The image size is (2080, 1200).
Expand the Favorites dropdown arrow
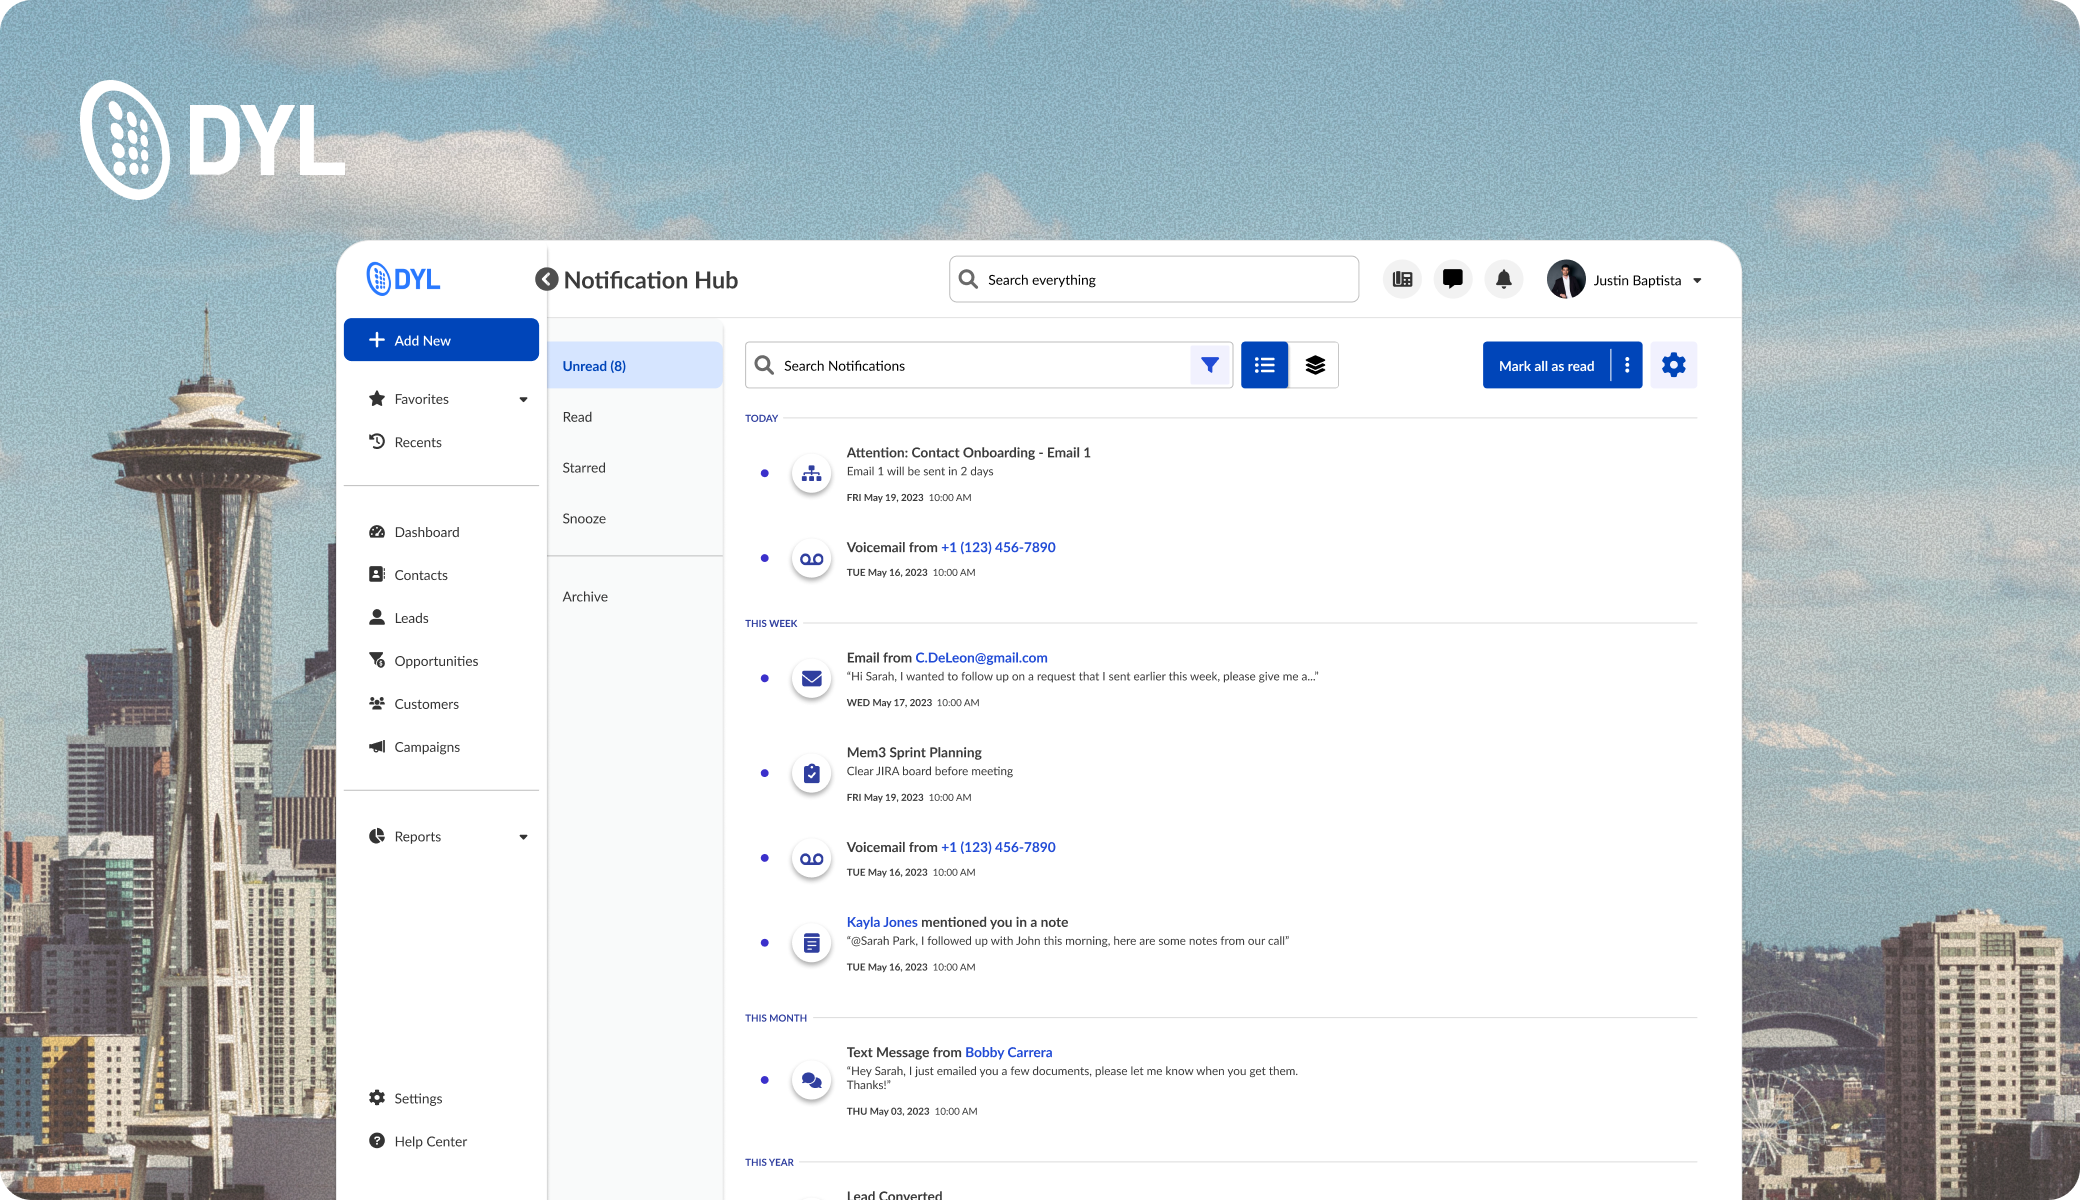pos(523,399)
